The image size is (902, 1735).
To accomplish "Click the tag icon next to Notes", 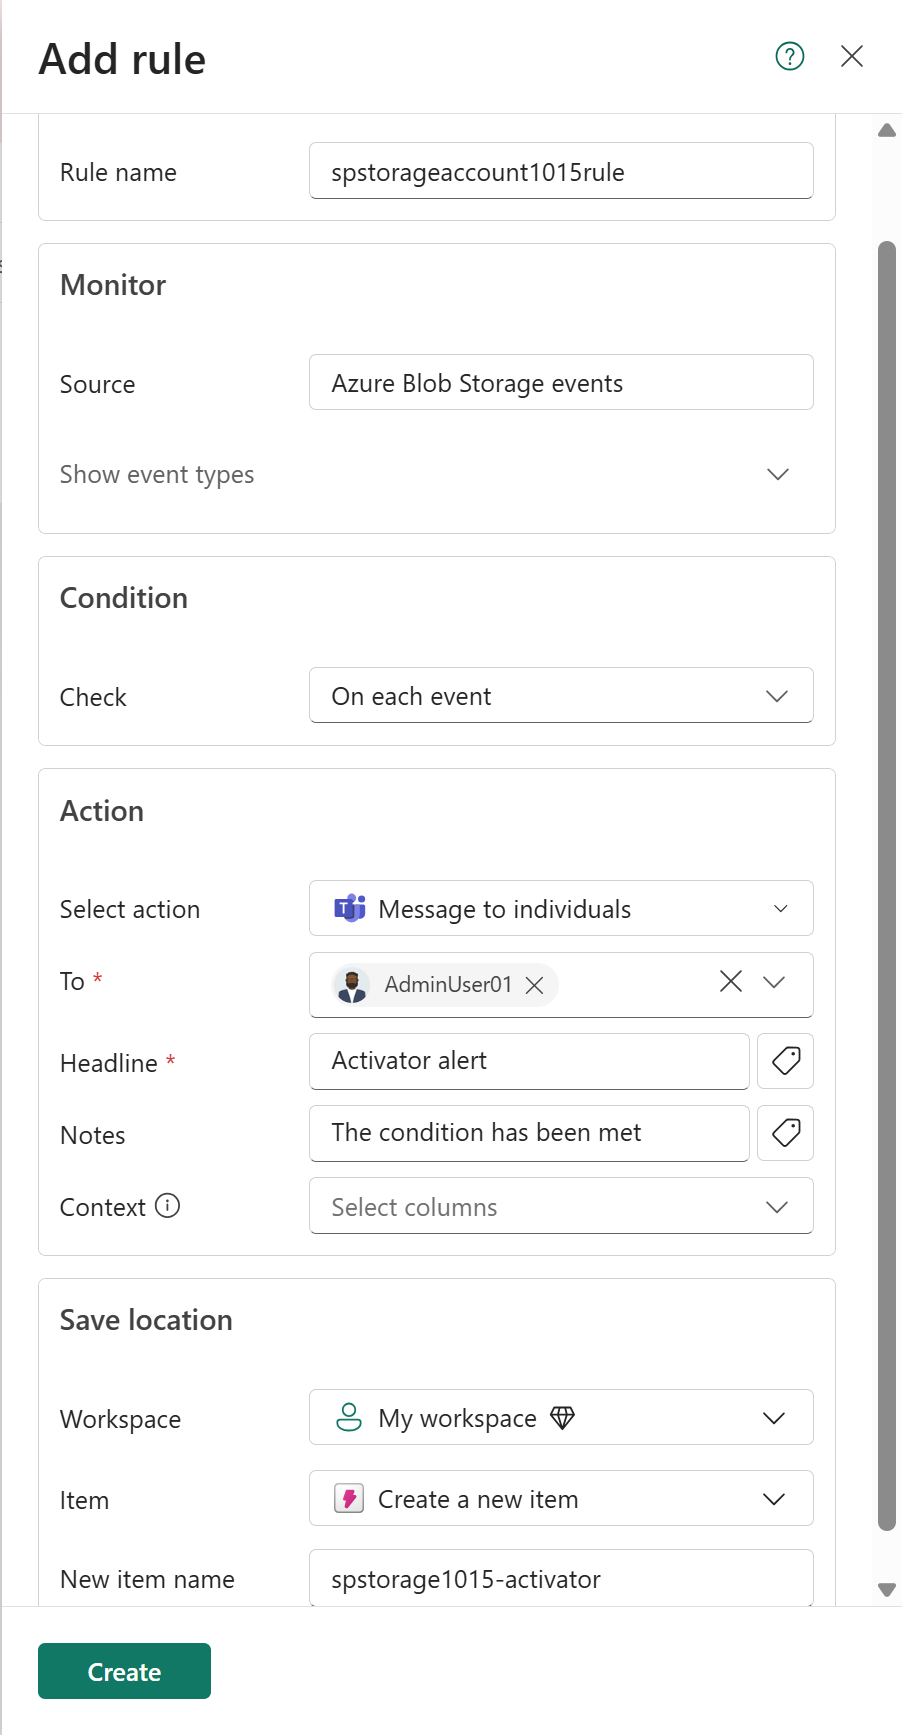I will tap(785, 1133).
